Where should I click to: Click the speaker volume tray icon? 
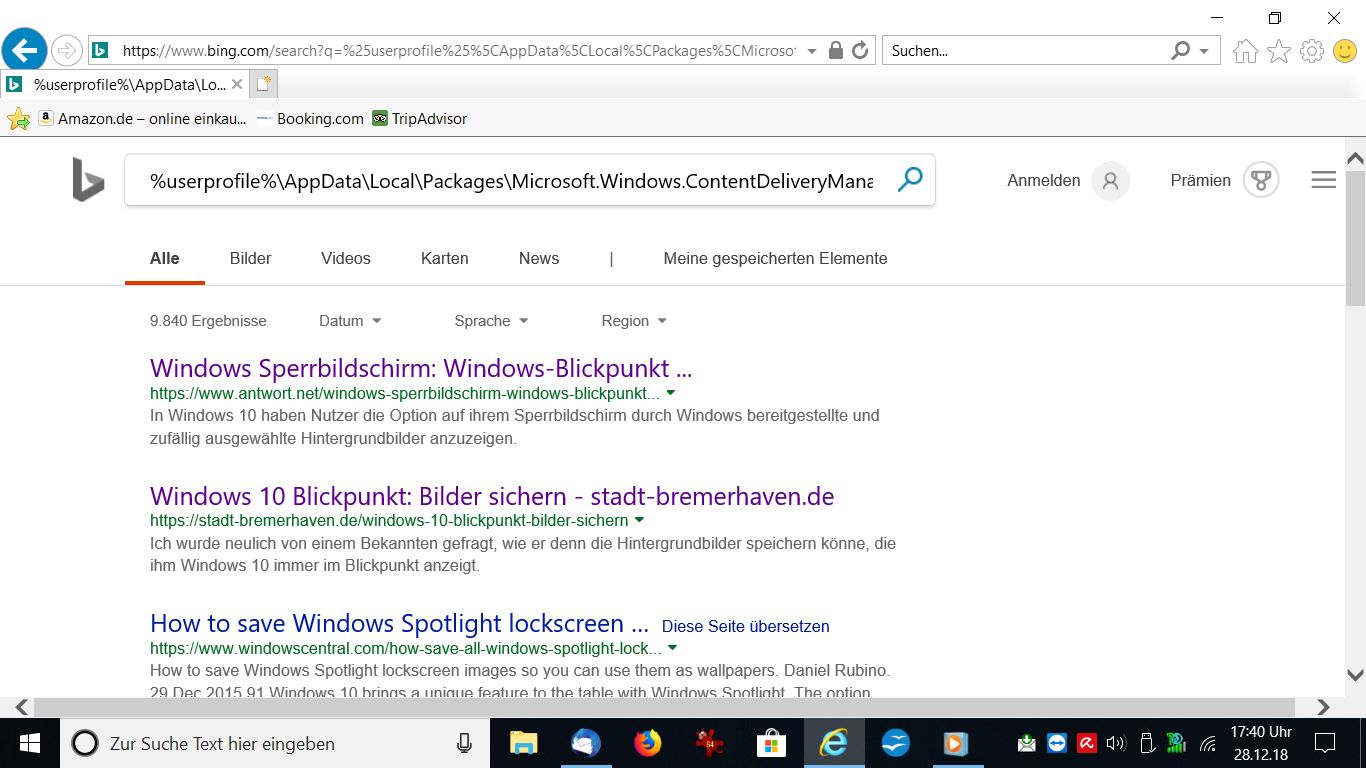[x=1116, y=743]
